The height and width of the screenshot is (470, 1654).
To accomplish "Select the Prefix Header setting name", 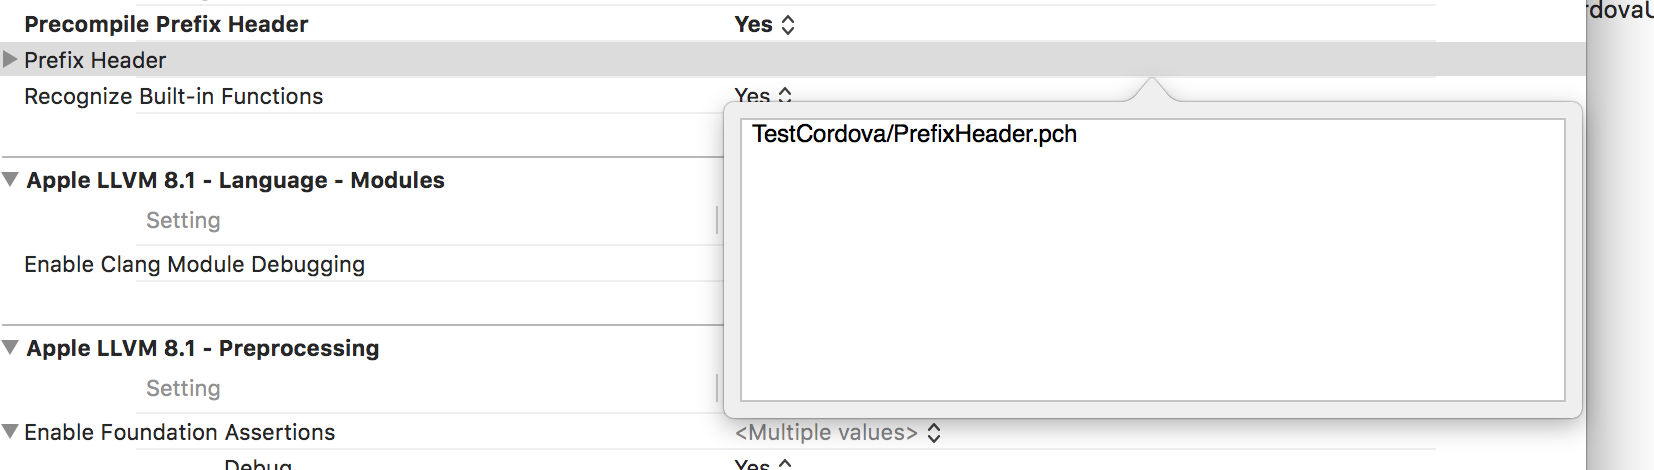I will tap(95, 60).
